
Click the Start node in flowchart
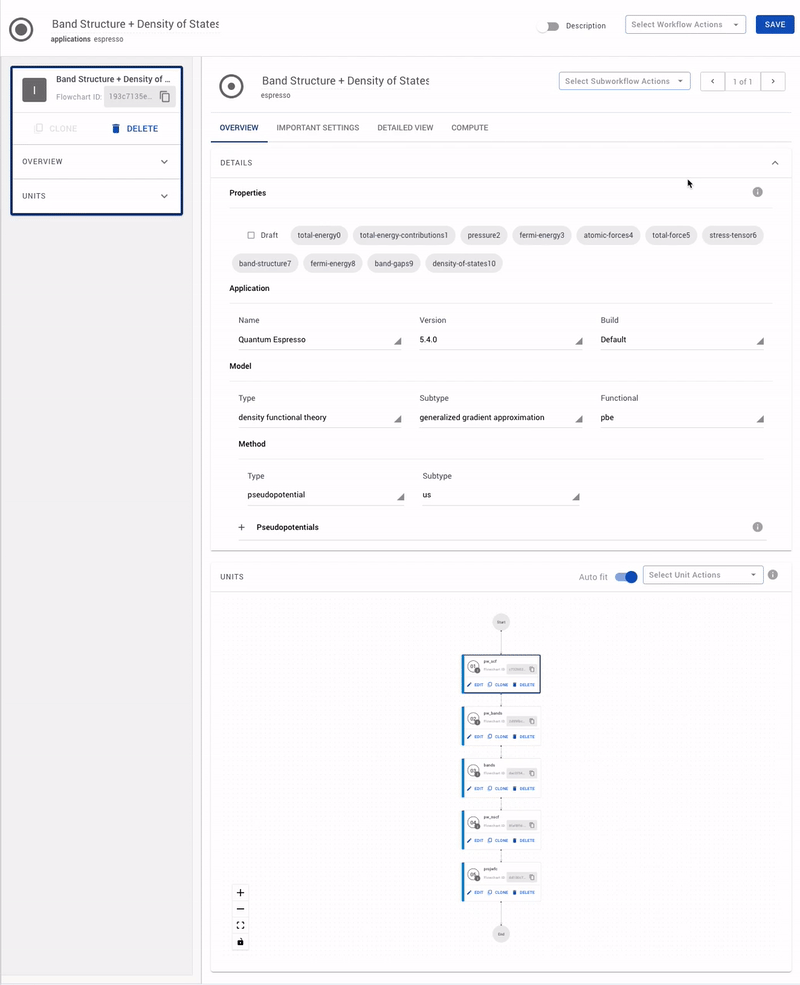501,622
